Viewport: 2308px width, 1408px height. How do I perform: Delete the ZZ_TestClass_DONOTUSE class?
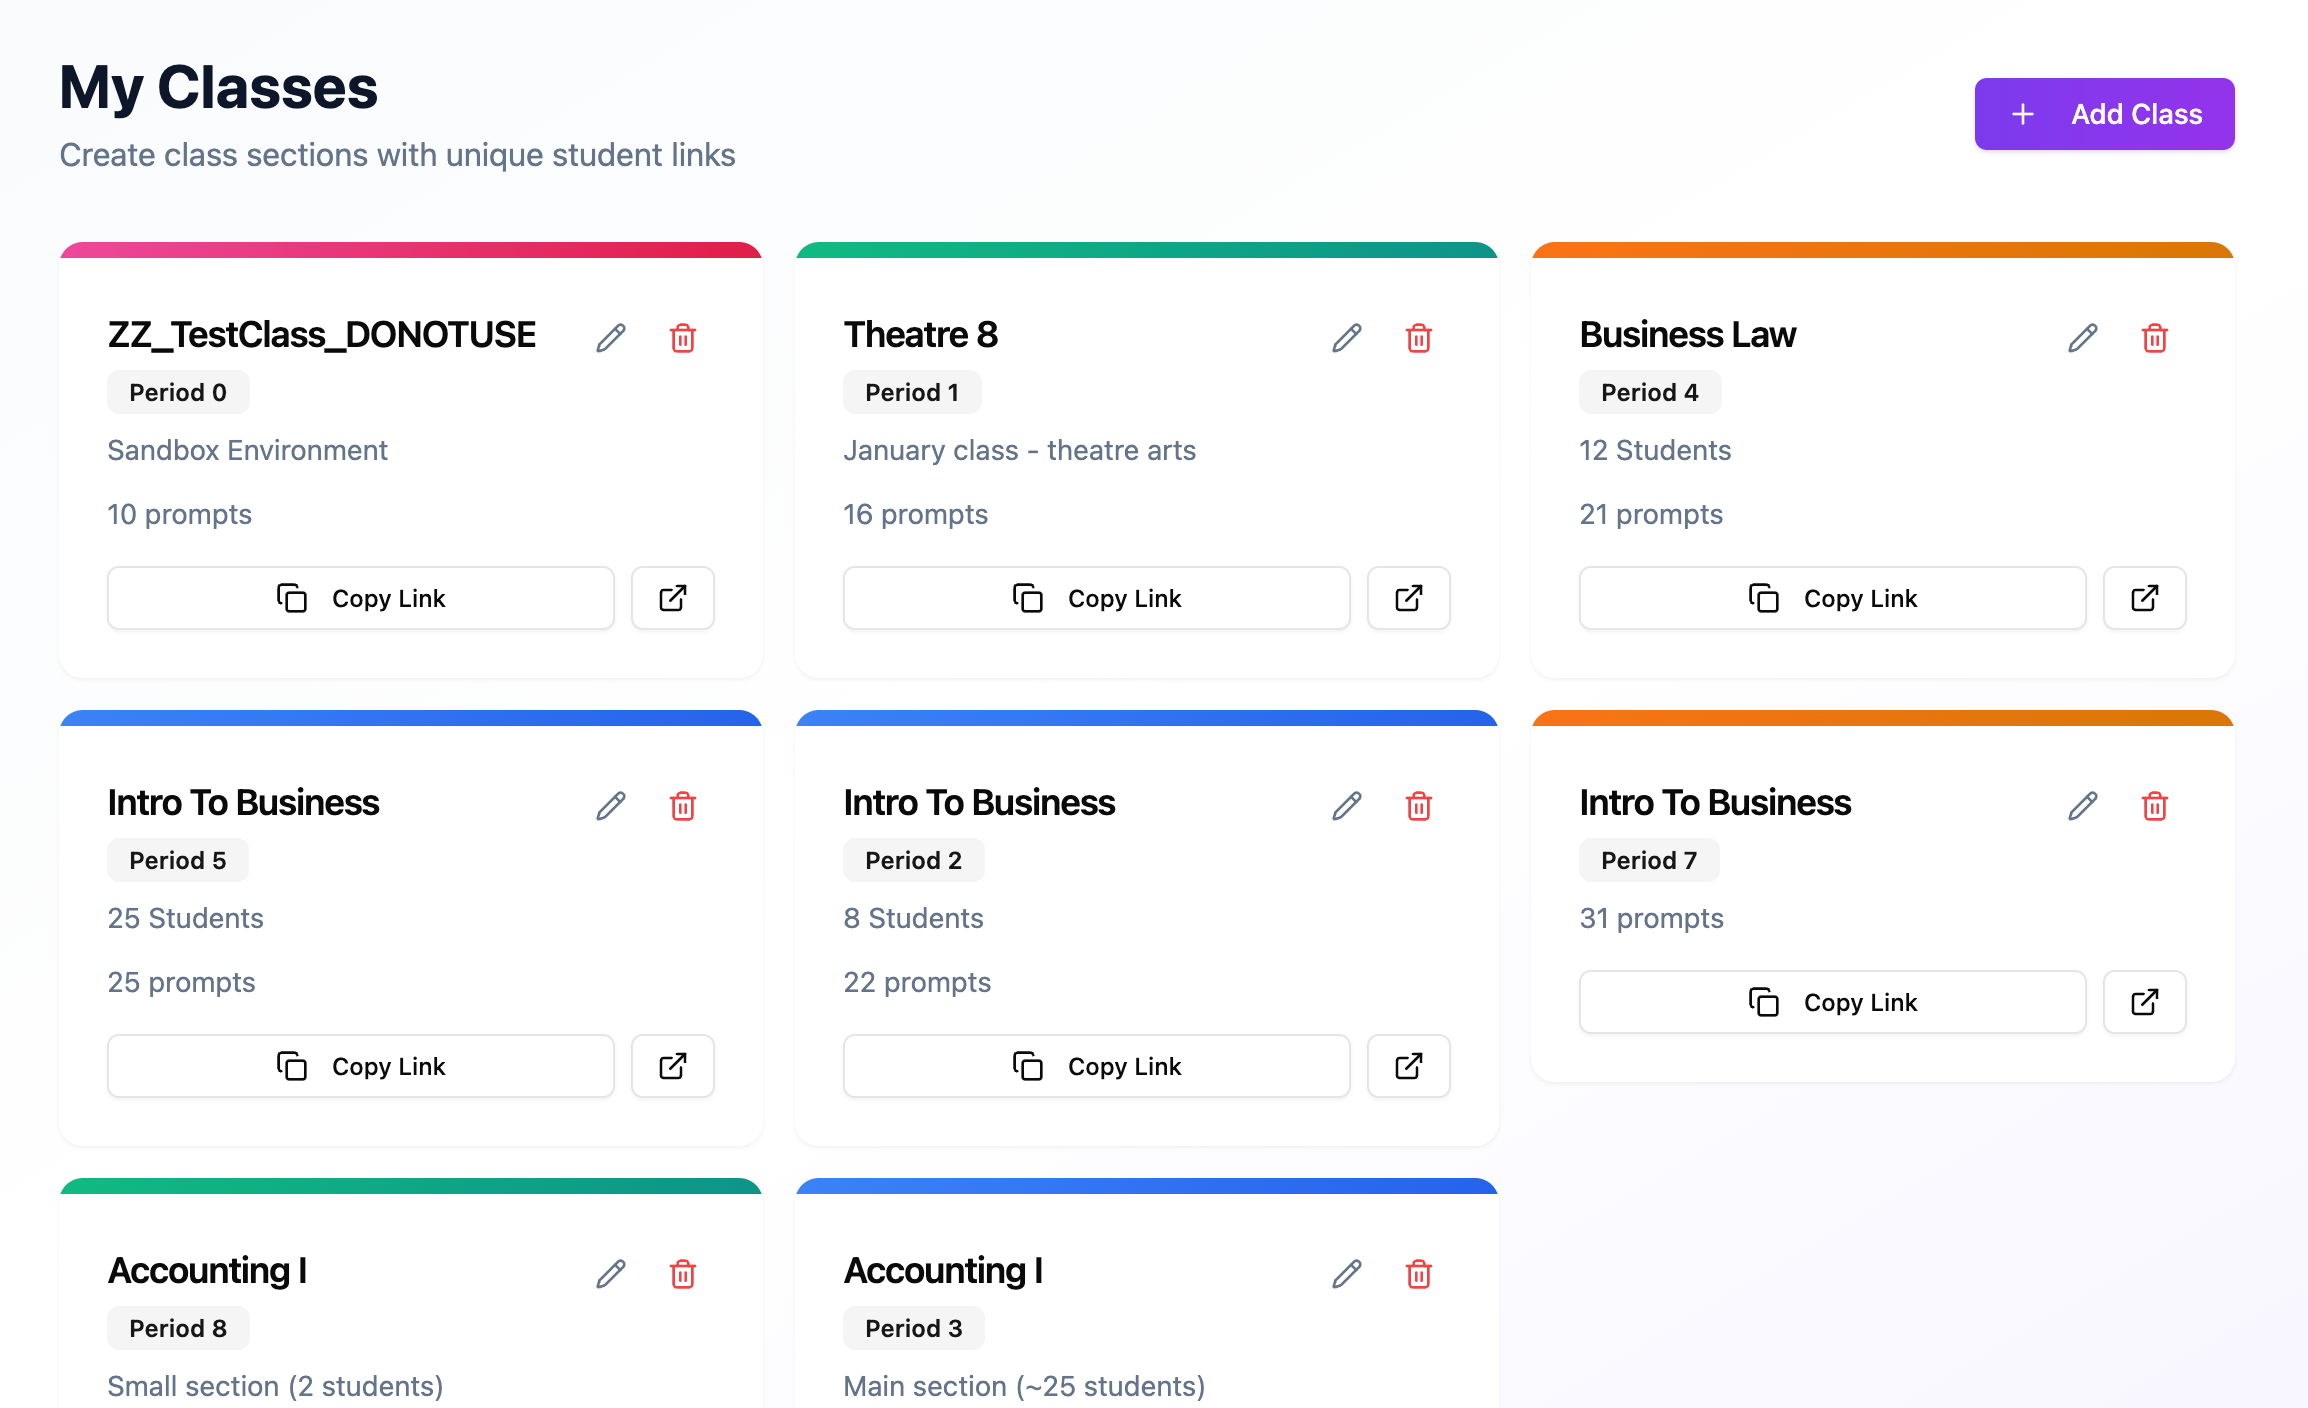tap(683, 338)
